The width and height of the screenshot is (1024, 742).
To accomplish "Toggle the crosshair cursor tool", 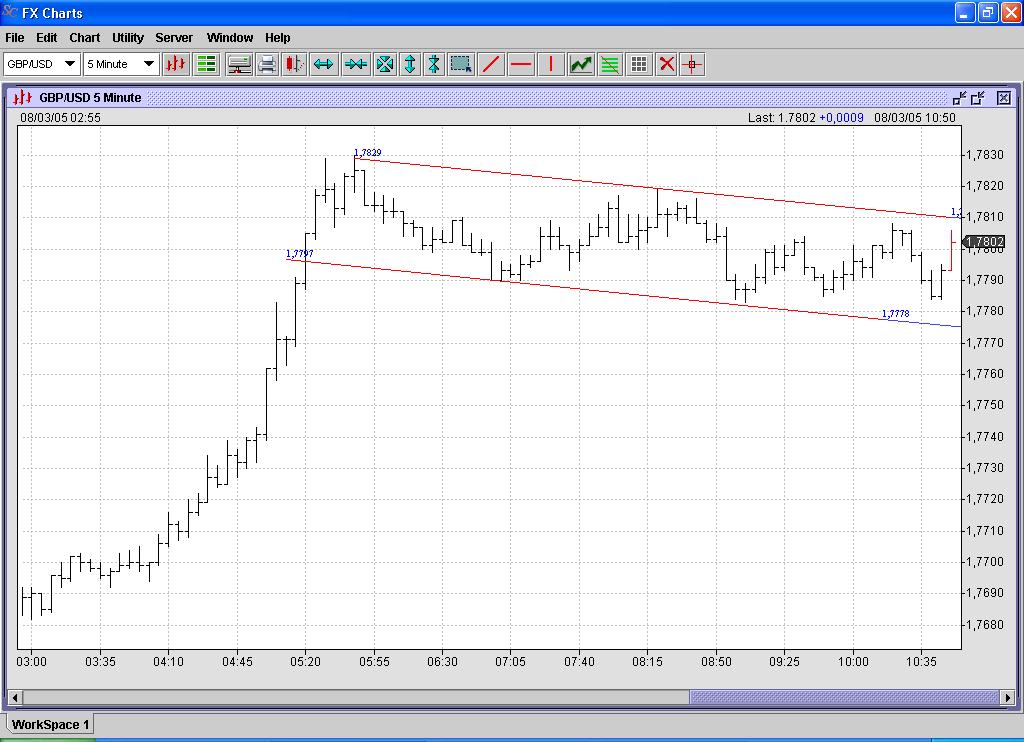I will click(x=692, y=64).
